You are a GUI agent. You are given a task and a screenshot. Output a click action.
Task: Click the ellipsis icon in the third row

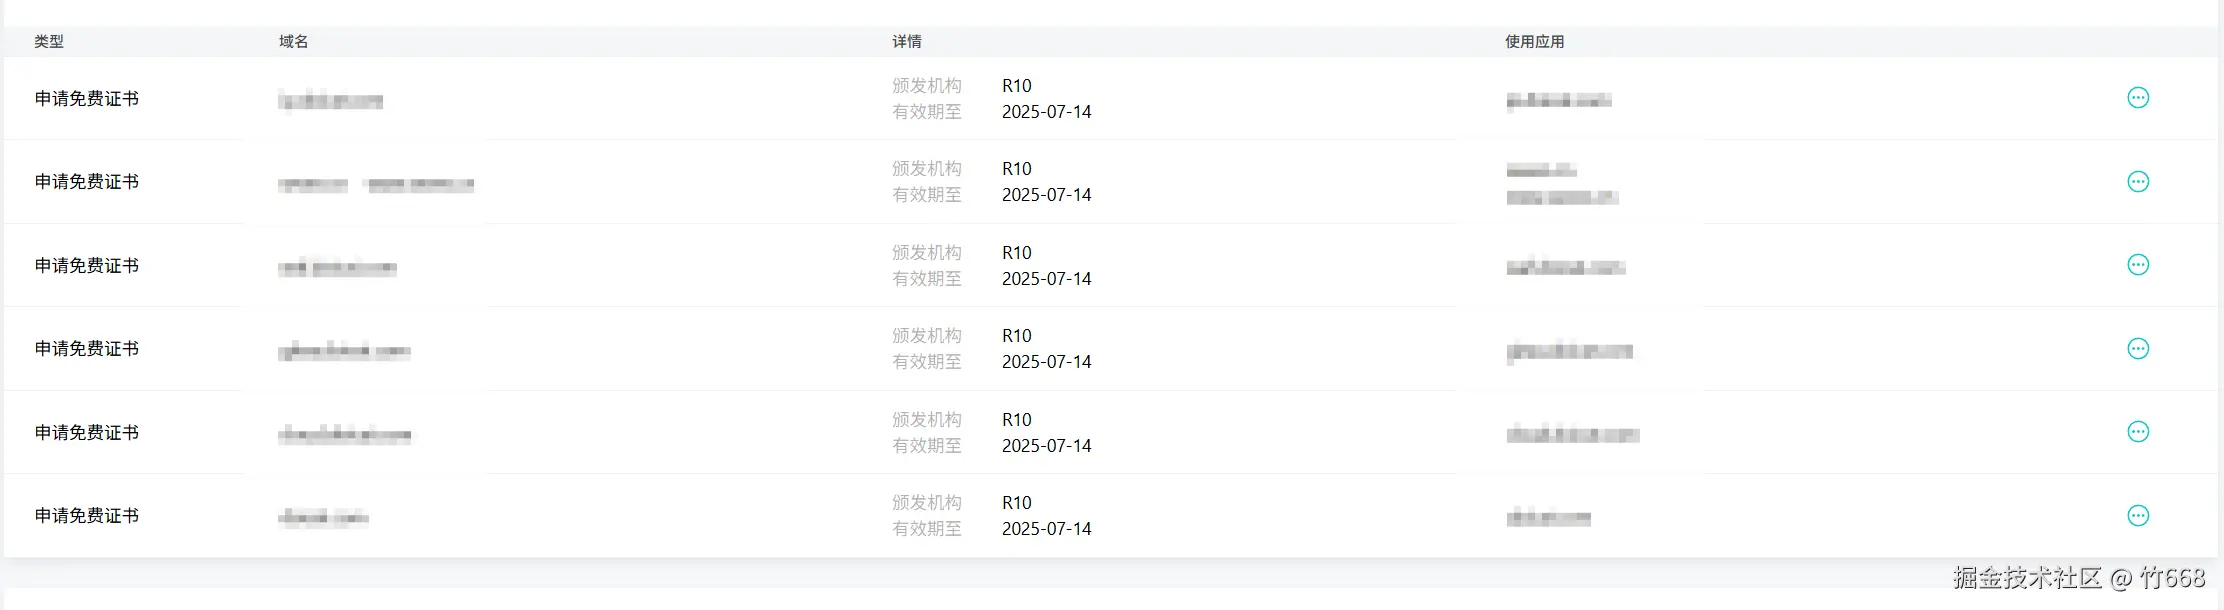pyautogui.click(x=2137, y=265)
